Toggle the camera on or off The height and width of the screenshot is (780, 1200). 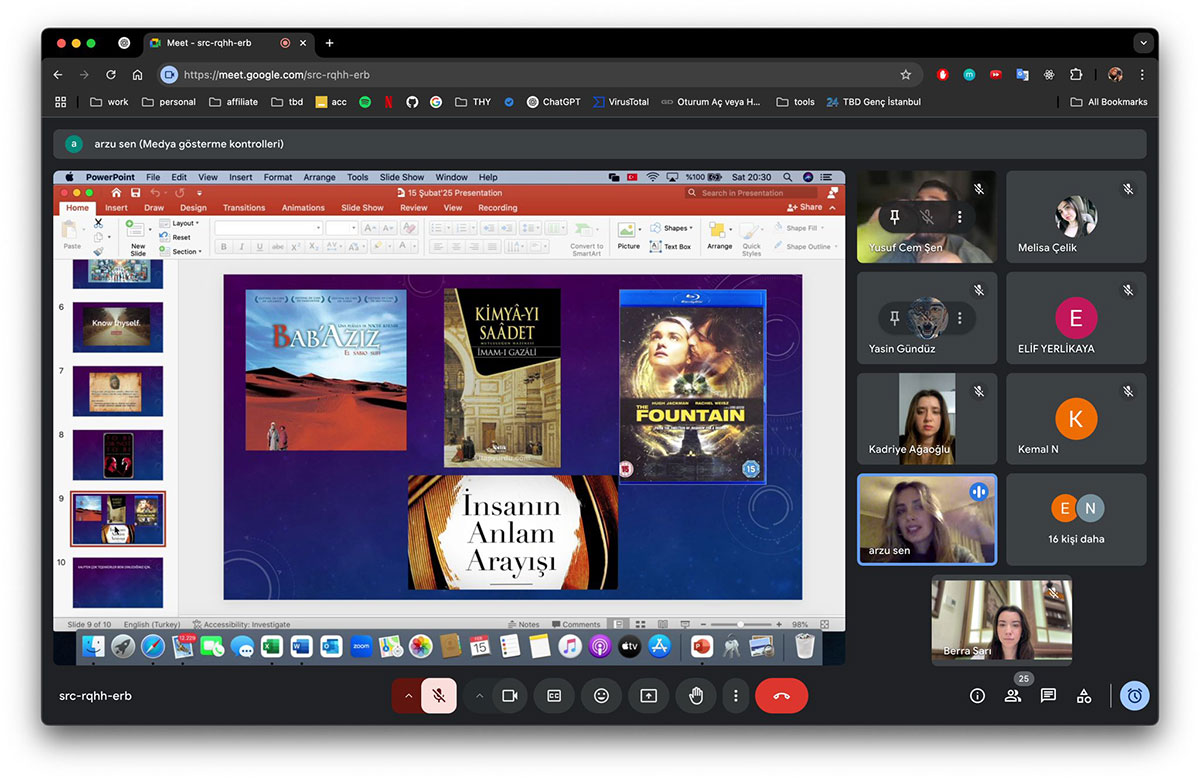pos(509,696)
